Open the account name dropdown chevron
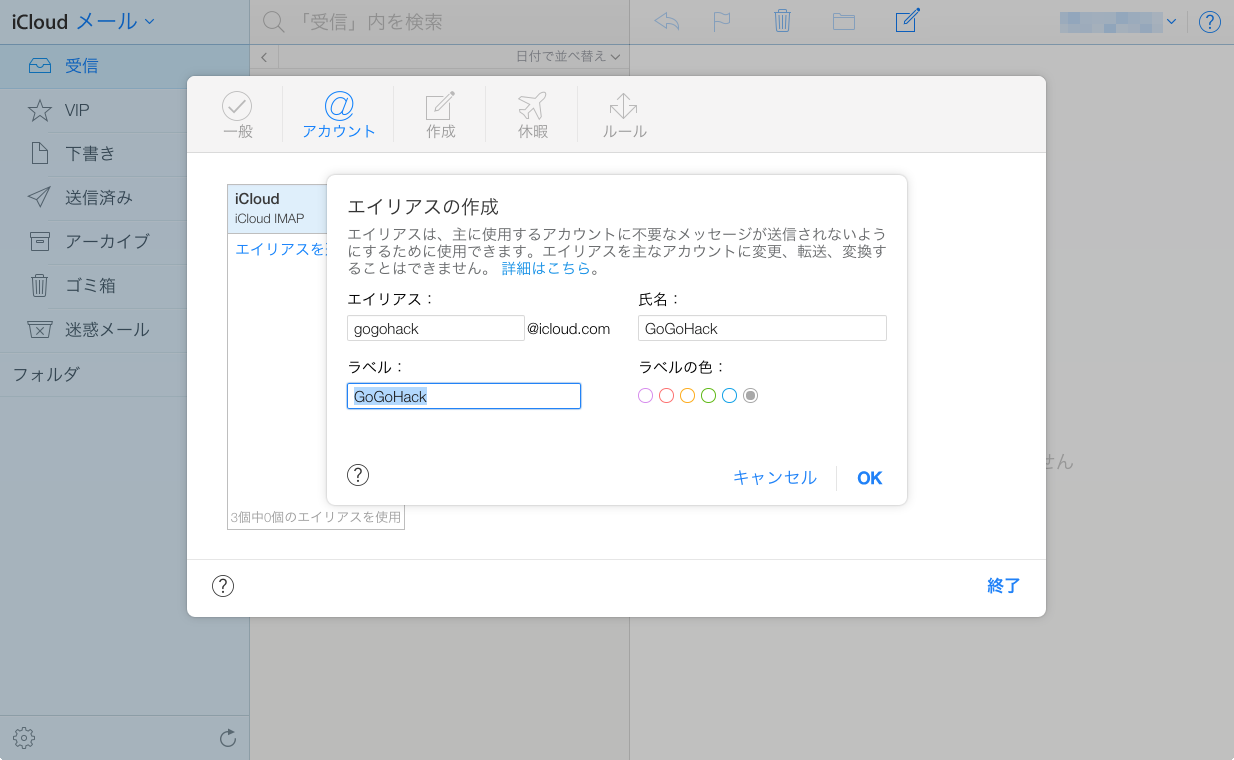 coord(1171,21)
